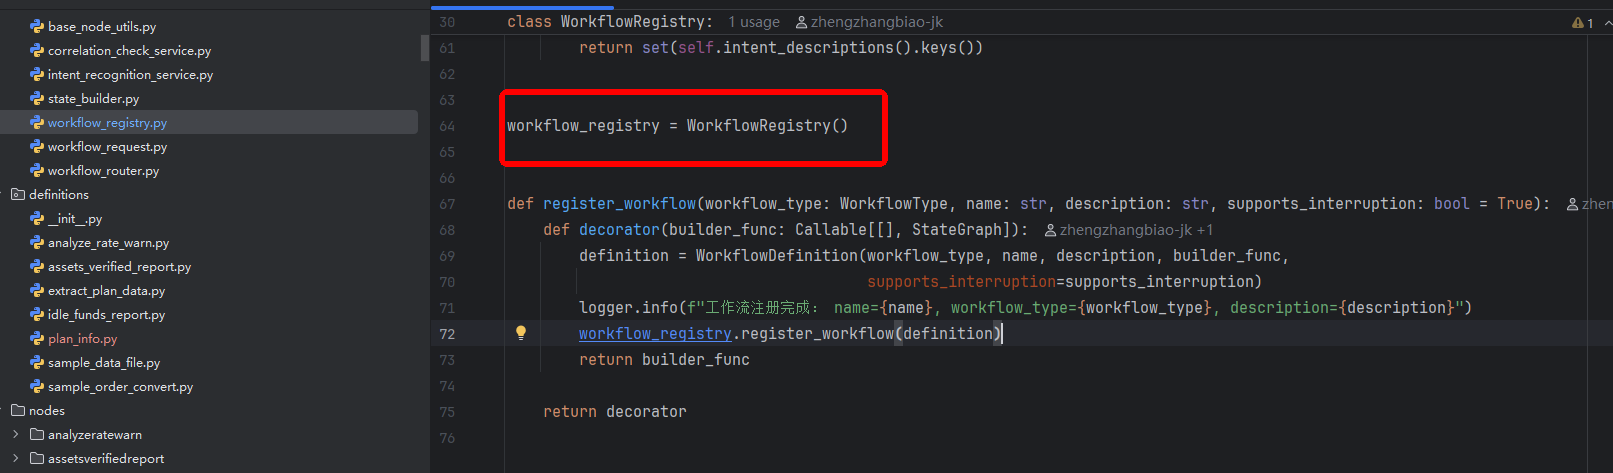Open workflow_request.py file
This screenshot has width=1613, height=473.
click(107, 147)
